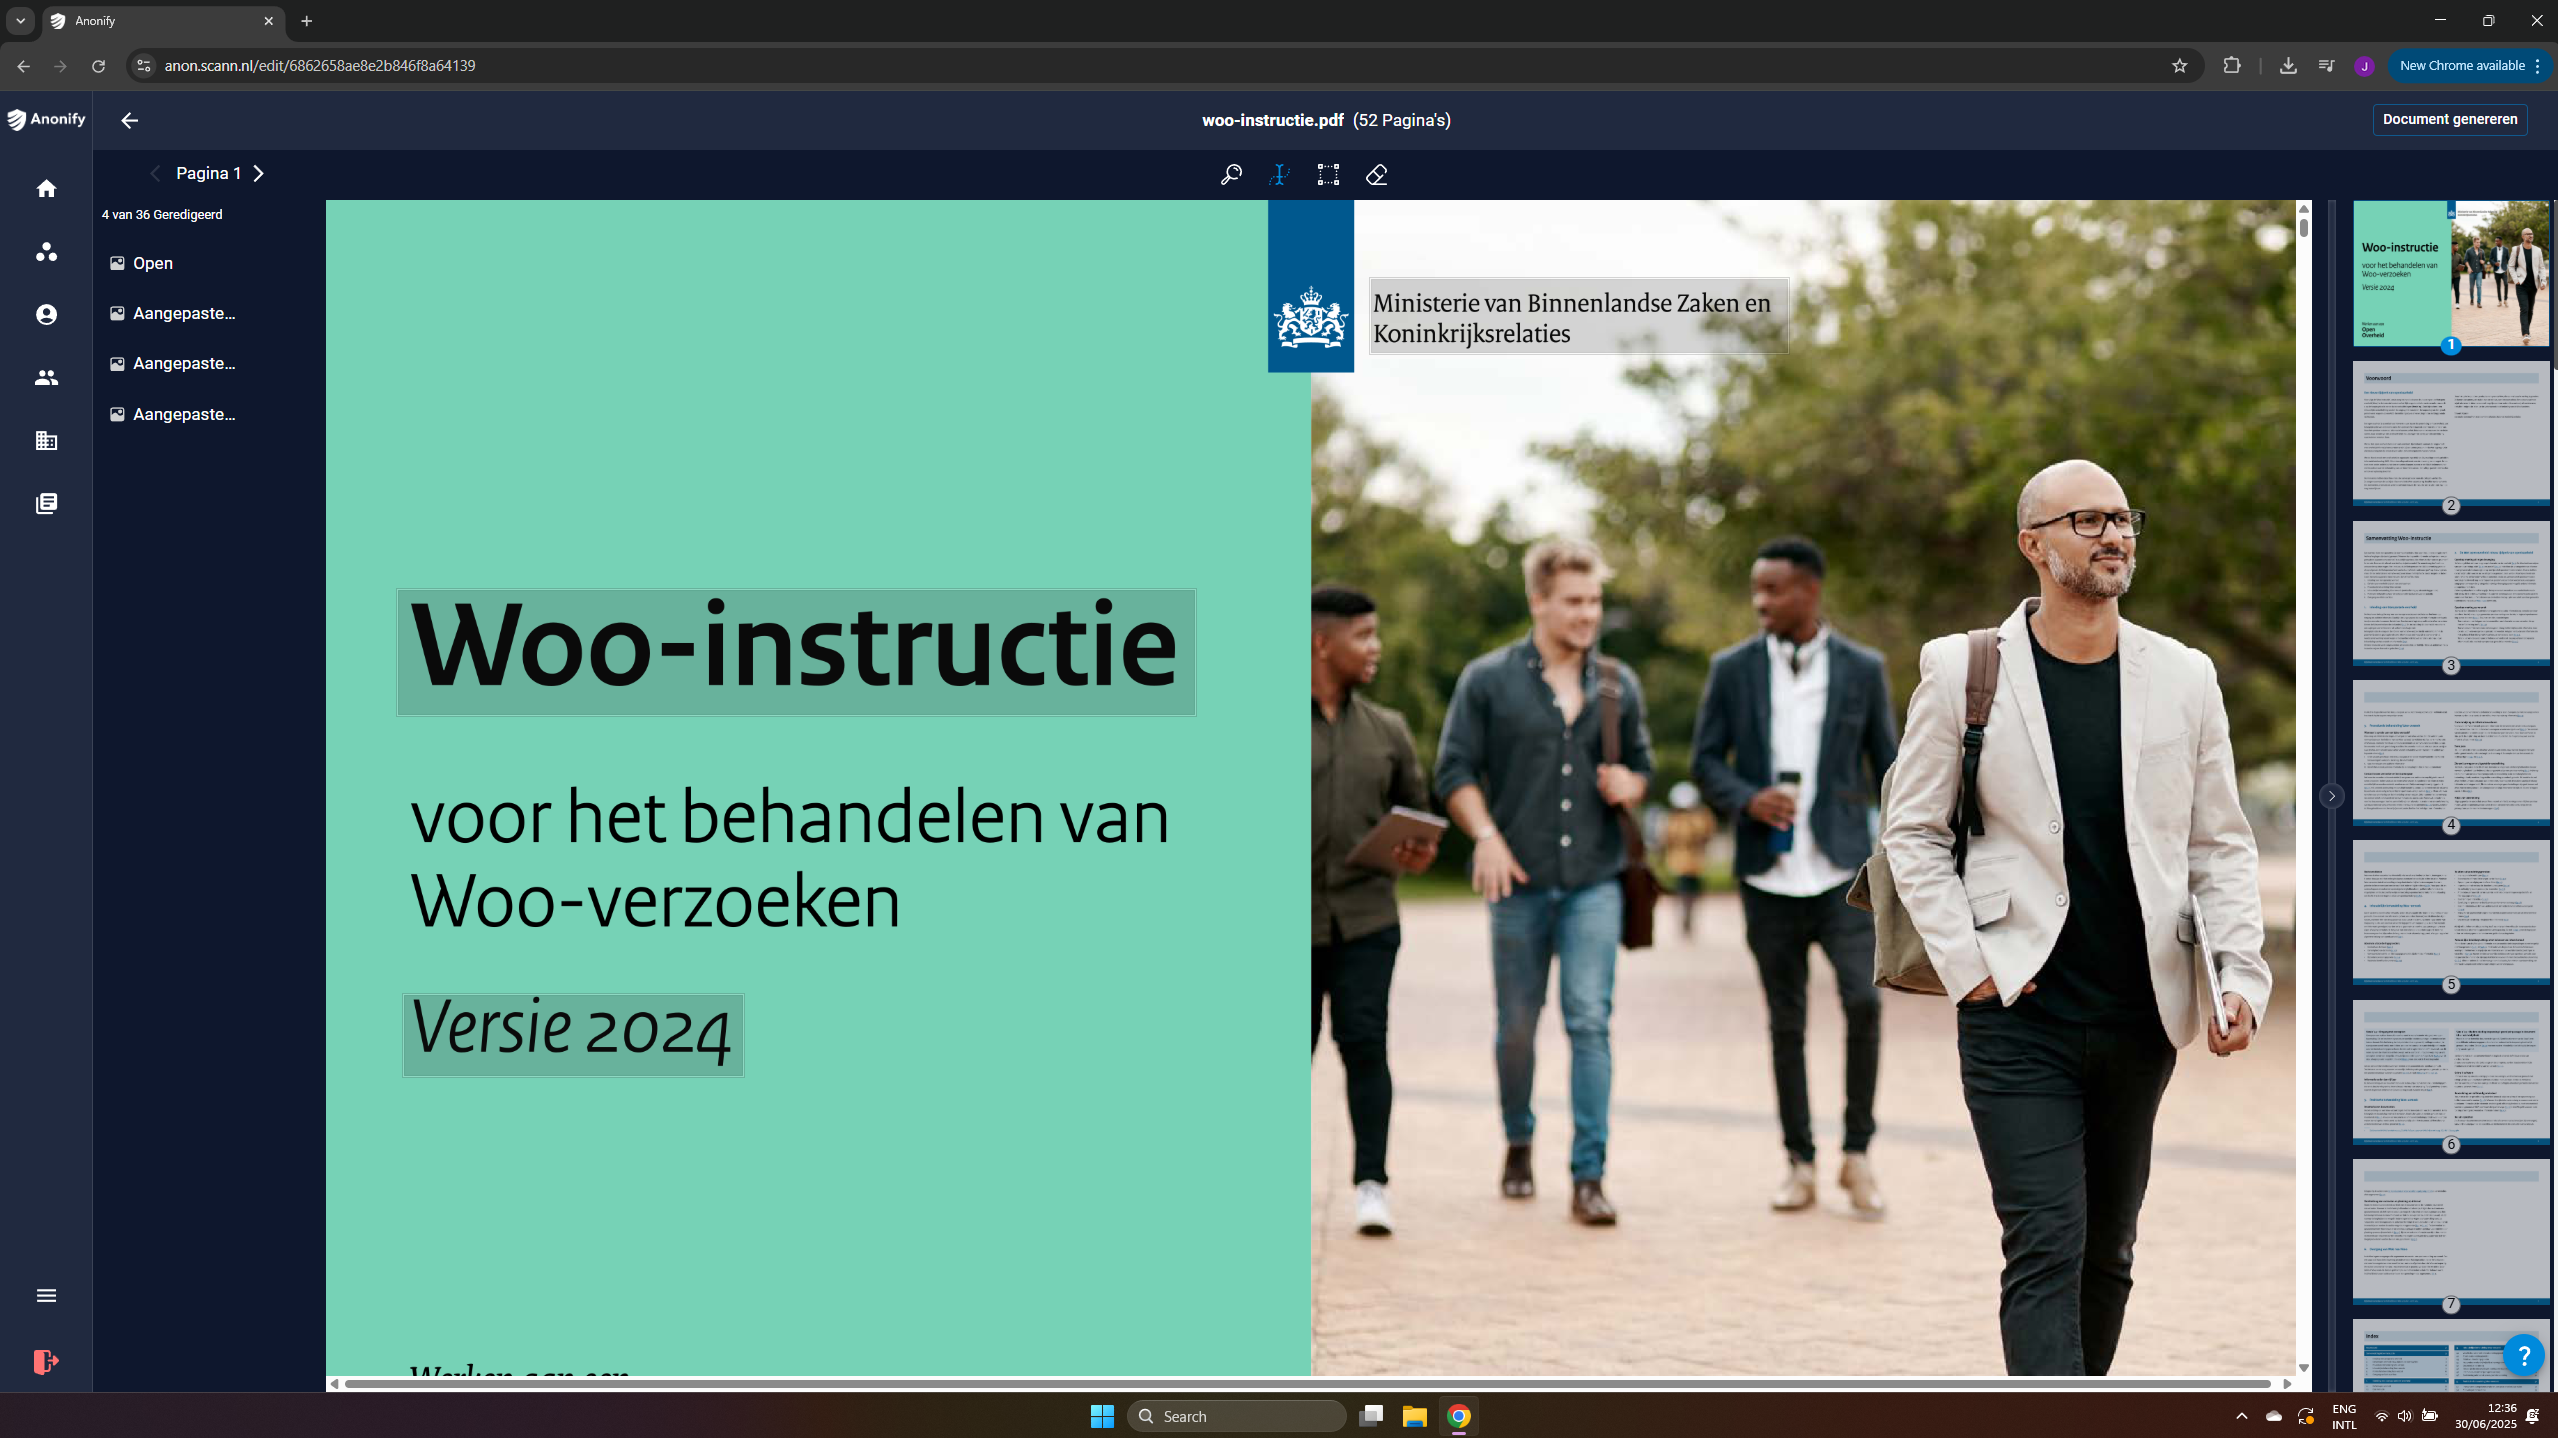
Task: Select the magnifier search tool
Action: 1231,175
